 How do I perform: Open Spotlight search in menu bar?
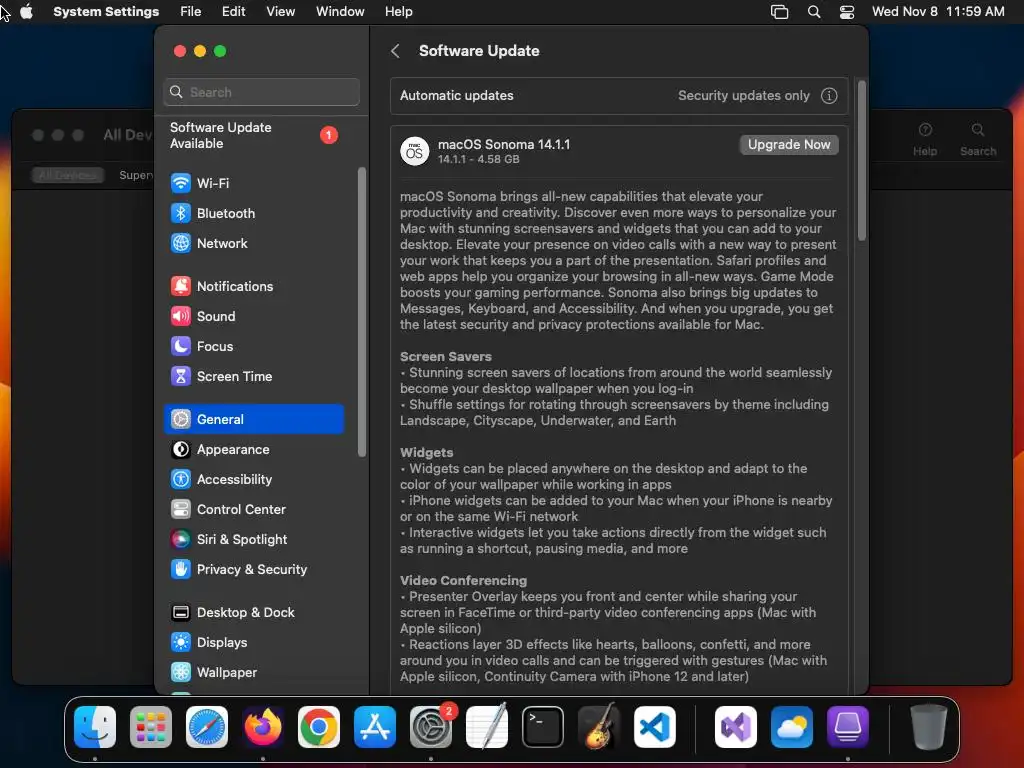click(x=814, y=12)
